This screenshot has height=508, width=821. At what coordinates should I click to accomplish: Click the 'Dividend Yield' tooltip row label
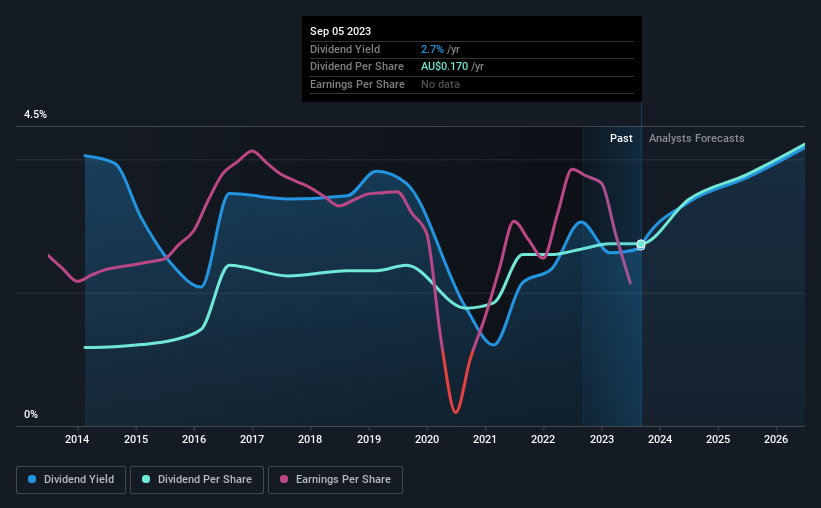coord(345,49)
